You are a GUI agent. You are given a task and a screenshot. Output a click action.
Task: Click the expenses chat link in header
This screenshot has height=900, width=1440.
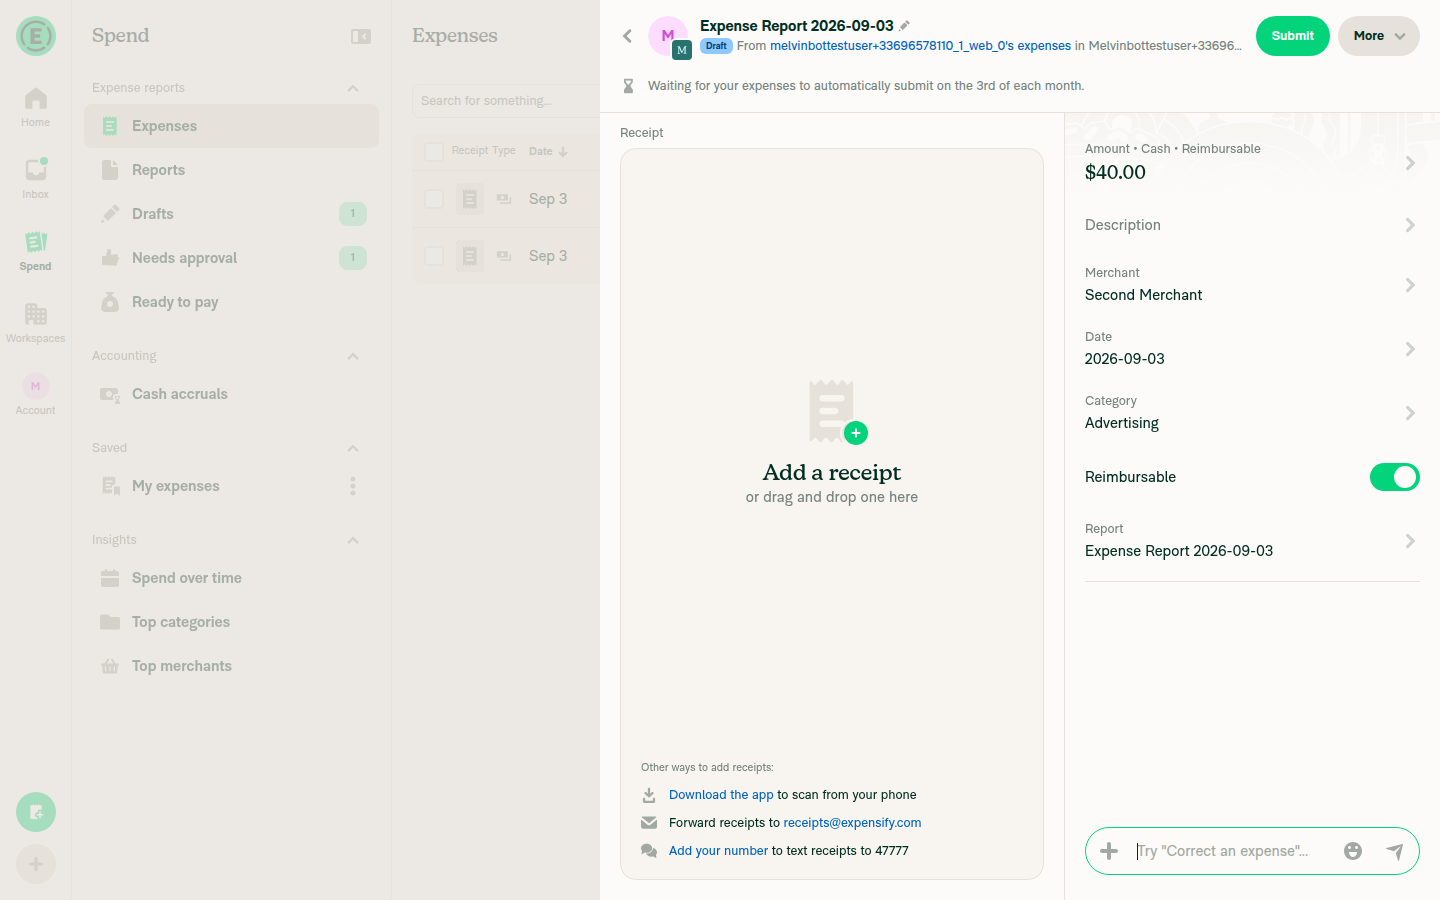click(x=920, y=46)
